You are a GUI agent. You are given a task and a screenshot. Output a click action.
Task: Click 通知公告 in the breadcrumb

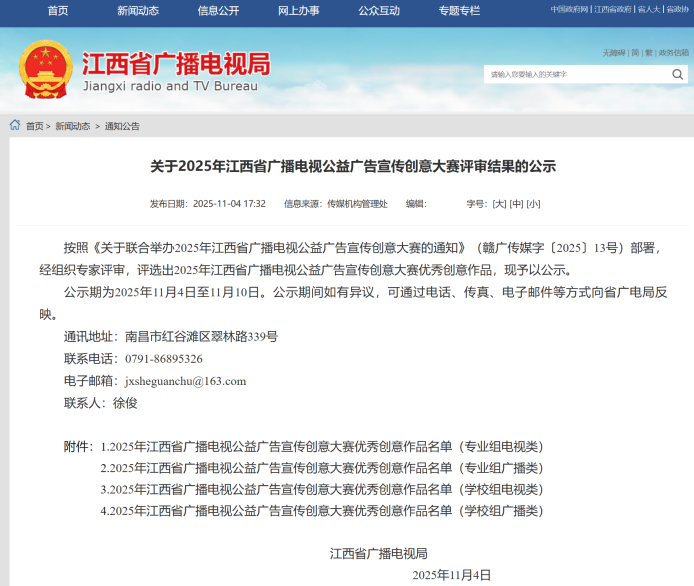122,126
